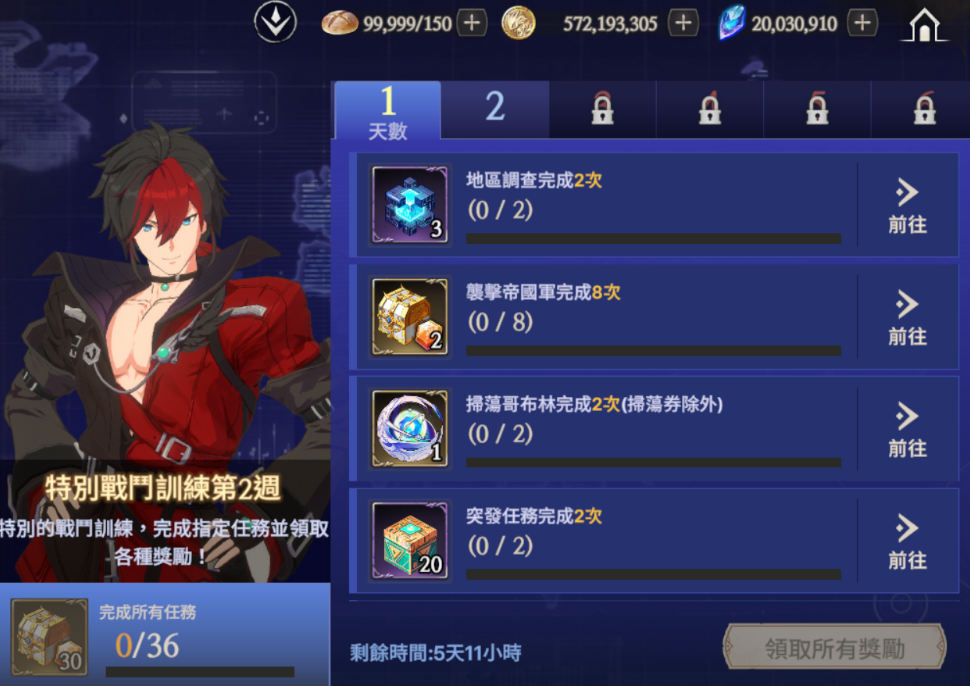Image resolution: width=970 pixels, height=686 pixels.
Task: Select the Day 1 天數 tab
Action: point(388,110)
